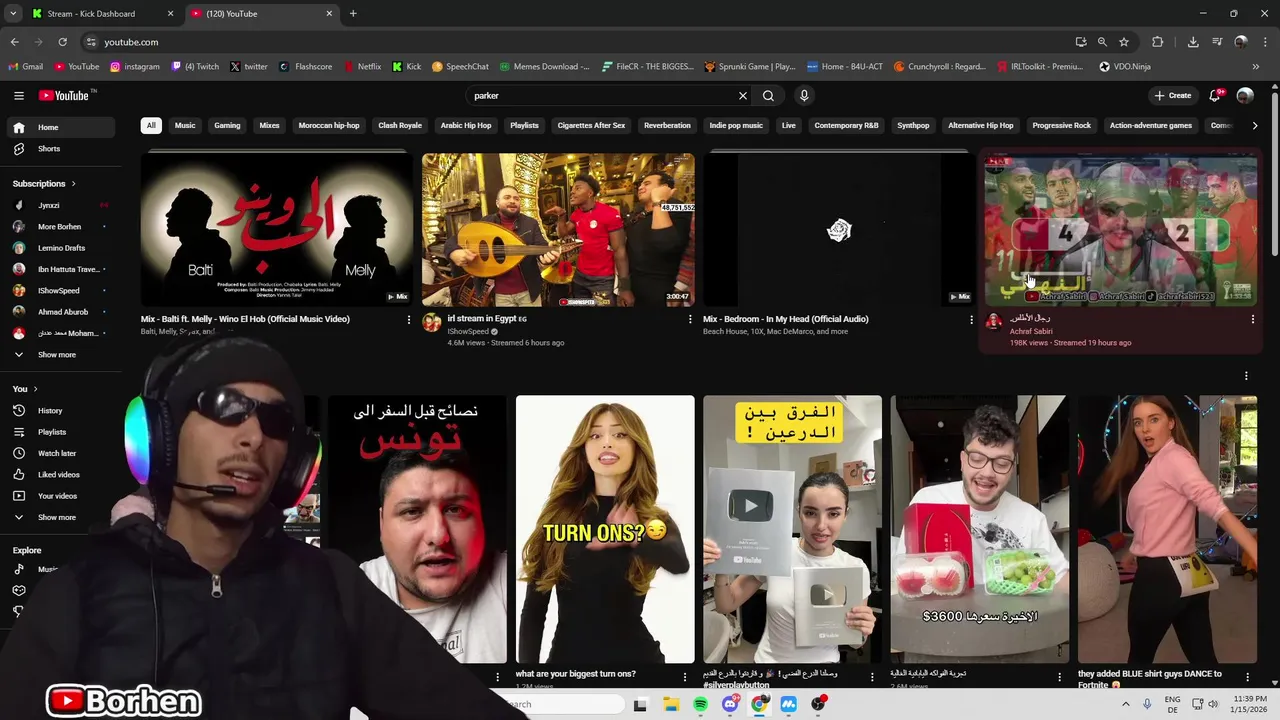Open options for Bedroom In My Head mix
Image resolution: width=1280 pixels, height=720 pixels.
(x=971, y=319)
